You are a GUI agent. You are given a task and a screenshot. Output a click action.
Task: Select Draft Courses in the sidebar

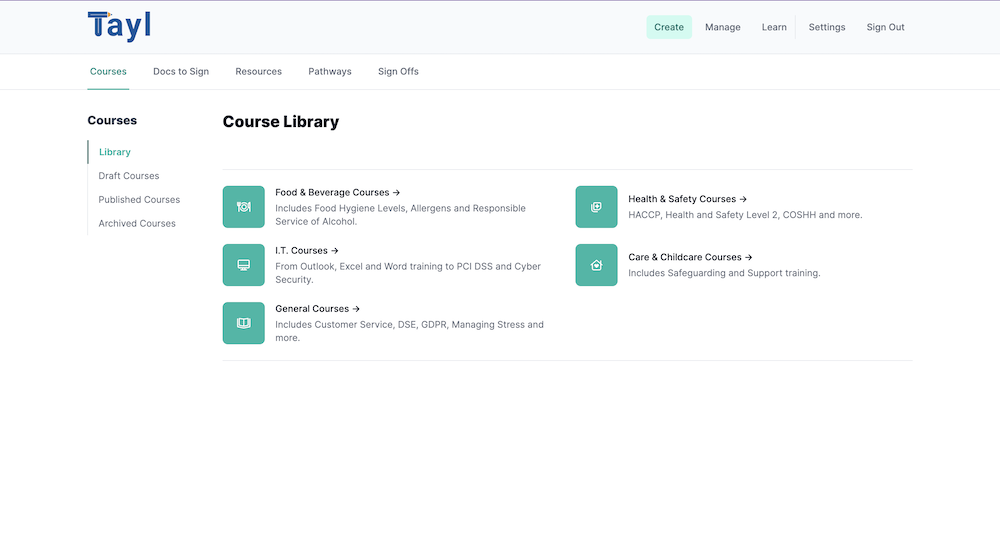tap(129, 176)
